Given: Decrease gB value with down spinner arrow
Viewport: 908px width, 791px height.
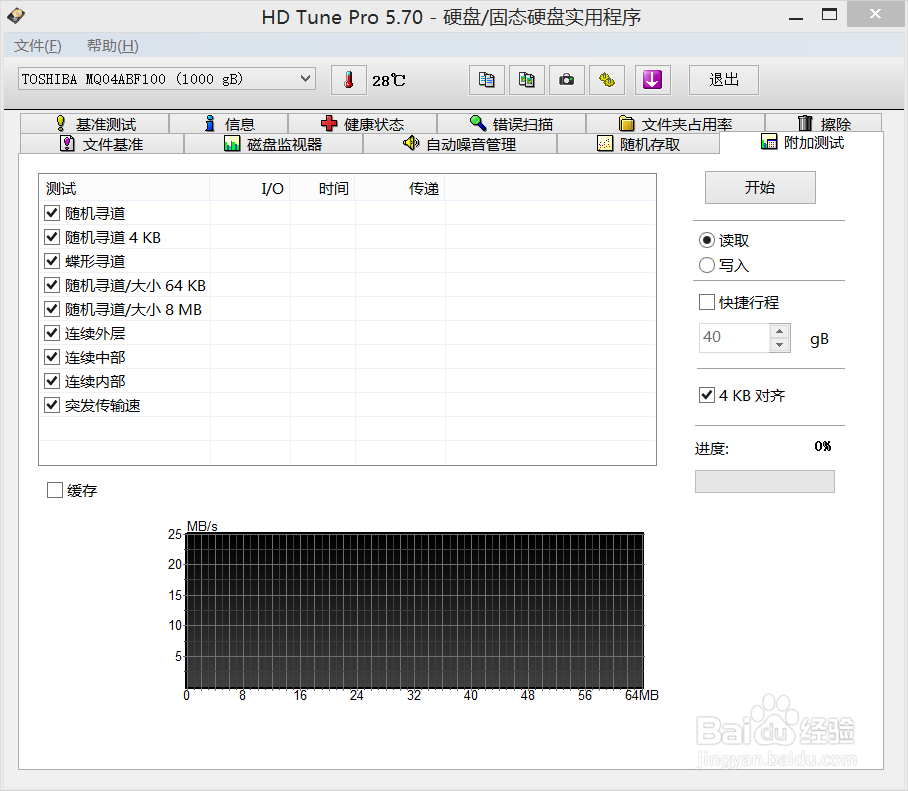Looking at the screenshot, I should point(780,345).
